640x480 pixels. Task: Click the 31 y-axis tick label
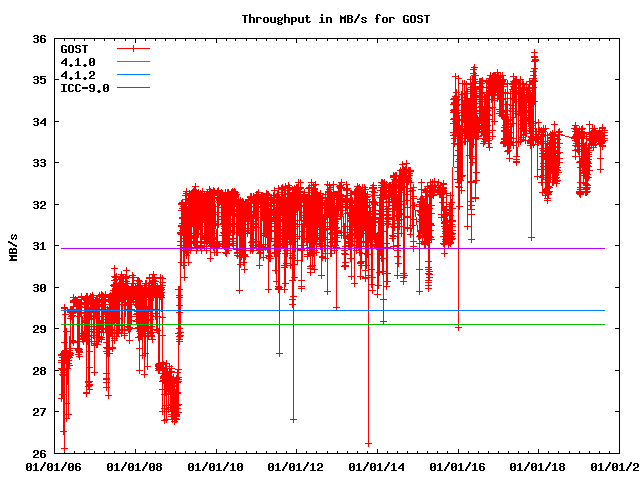[38, 246]
